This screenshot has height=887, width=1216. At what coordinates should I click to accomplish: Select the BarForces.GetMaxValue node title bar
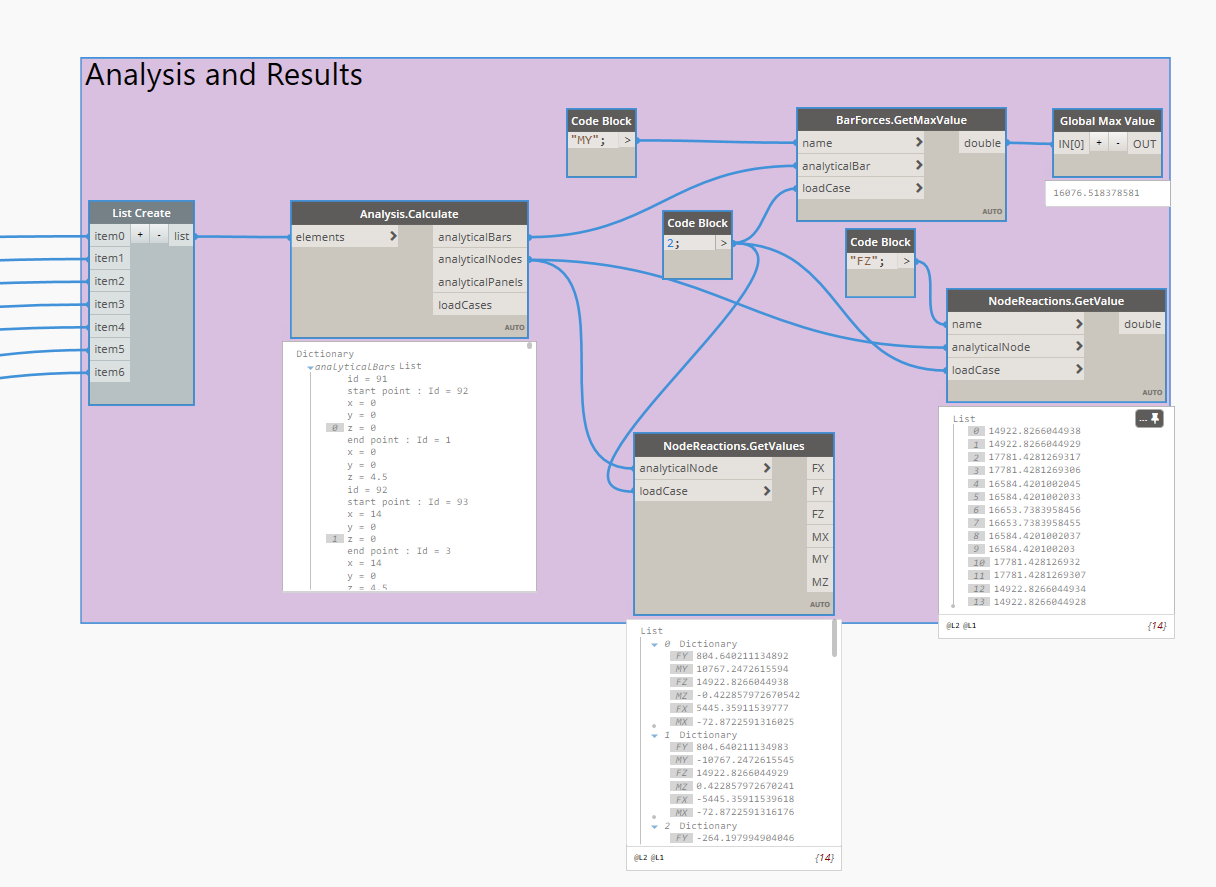coord(901,120)
